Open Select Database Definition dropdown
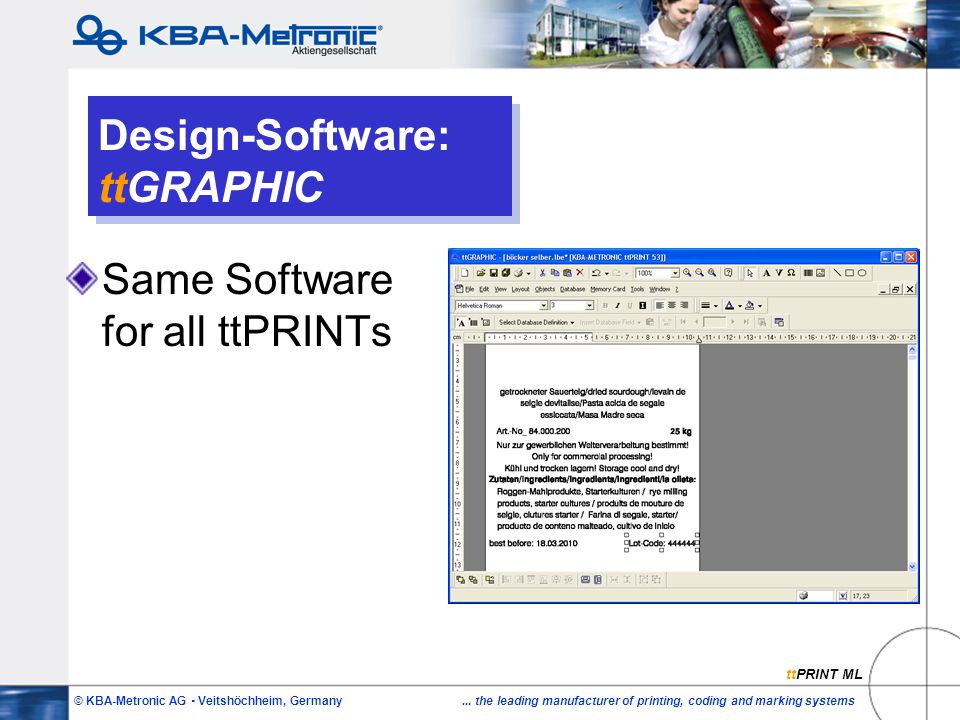Screen dimensions: 960x720 point(536,322)
